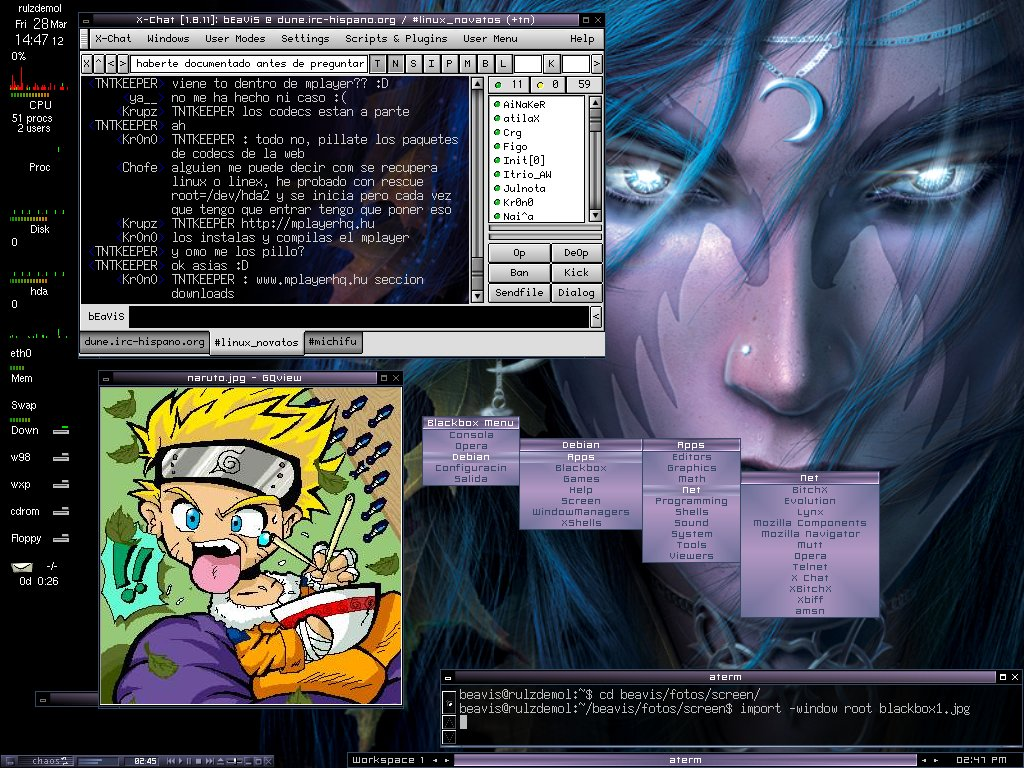Toggle channel mode T (topic lock) in X-Chat

tap(377, 63)
